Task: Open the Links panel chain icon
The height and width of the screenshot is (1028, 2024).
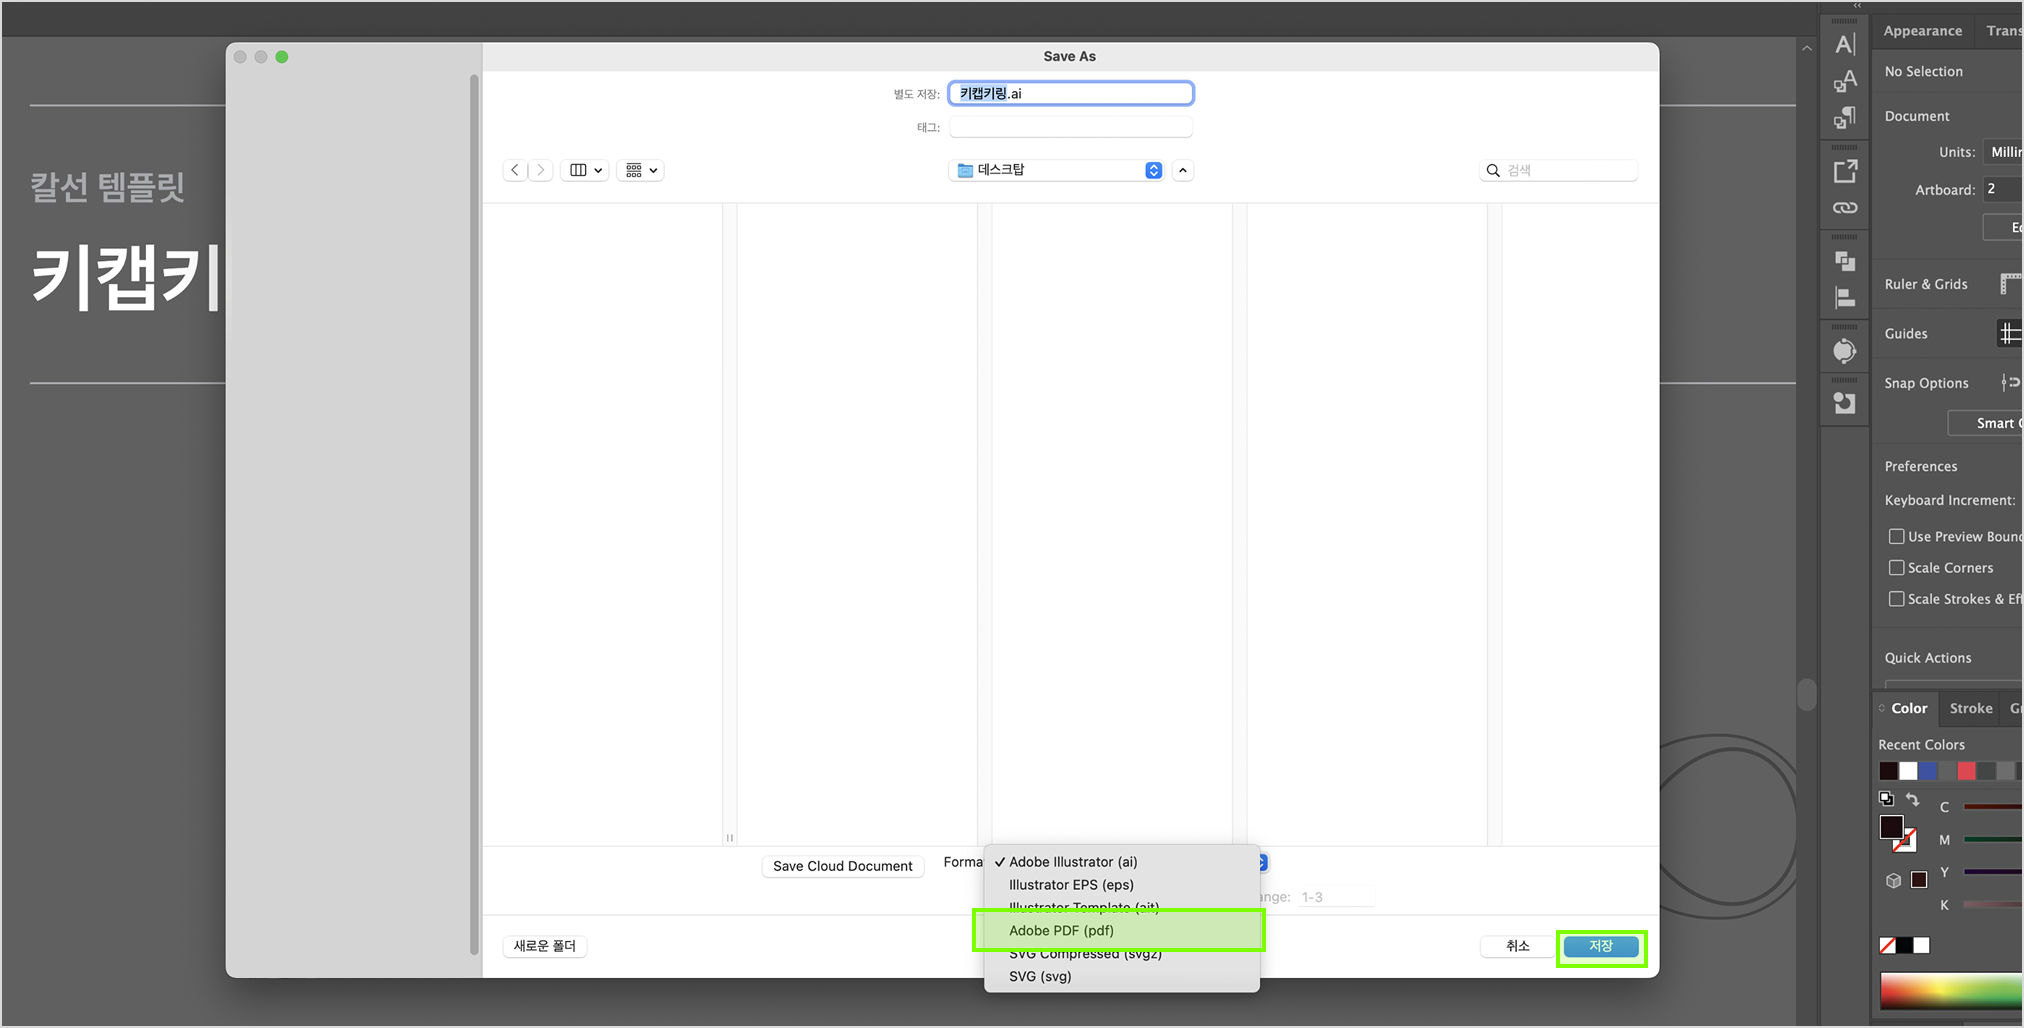Action: [1845, 208]
